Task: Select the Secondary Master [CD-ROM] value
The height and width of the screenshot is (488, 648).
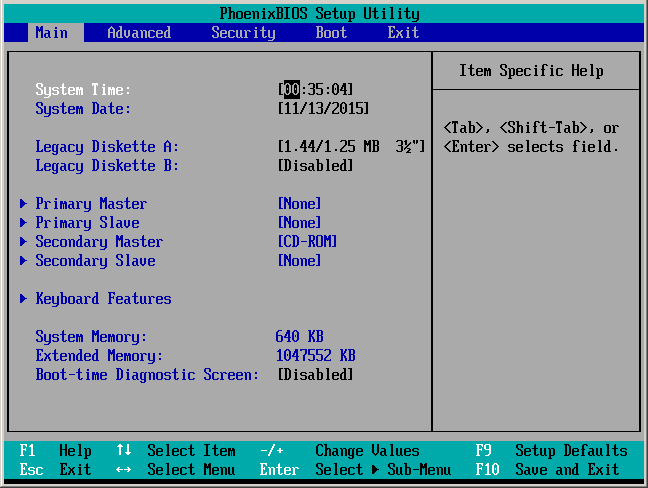Action: (307, 241)
